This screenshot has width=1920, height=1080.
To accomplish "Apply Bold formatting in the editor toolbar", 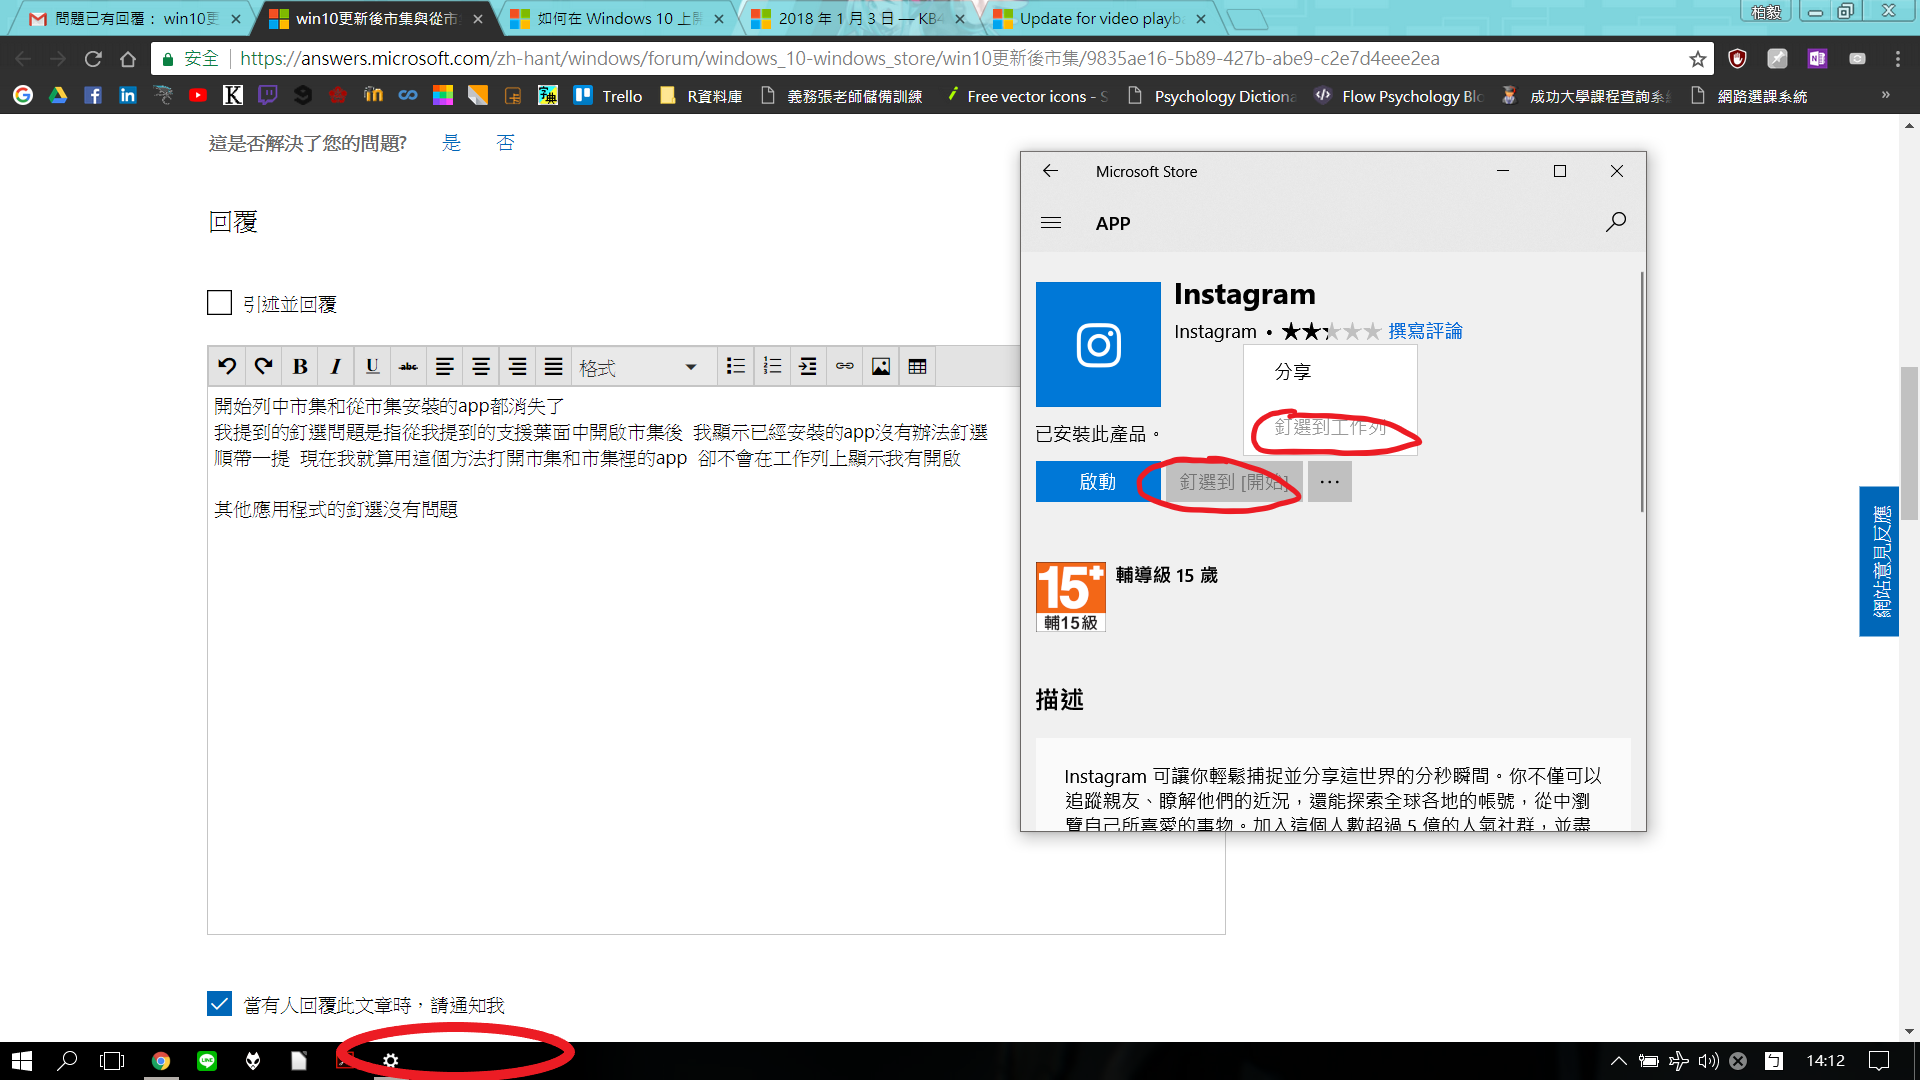I will tap(299, 366).
